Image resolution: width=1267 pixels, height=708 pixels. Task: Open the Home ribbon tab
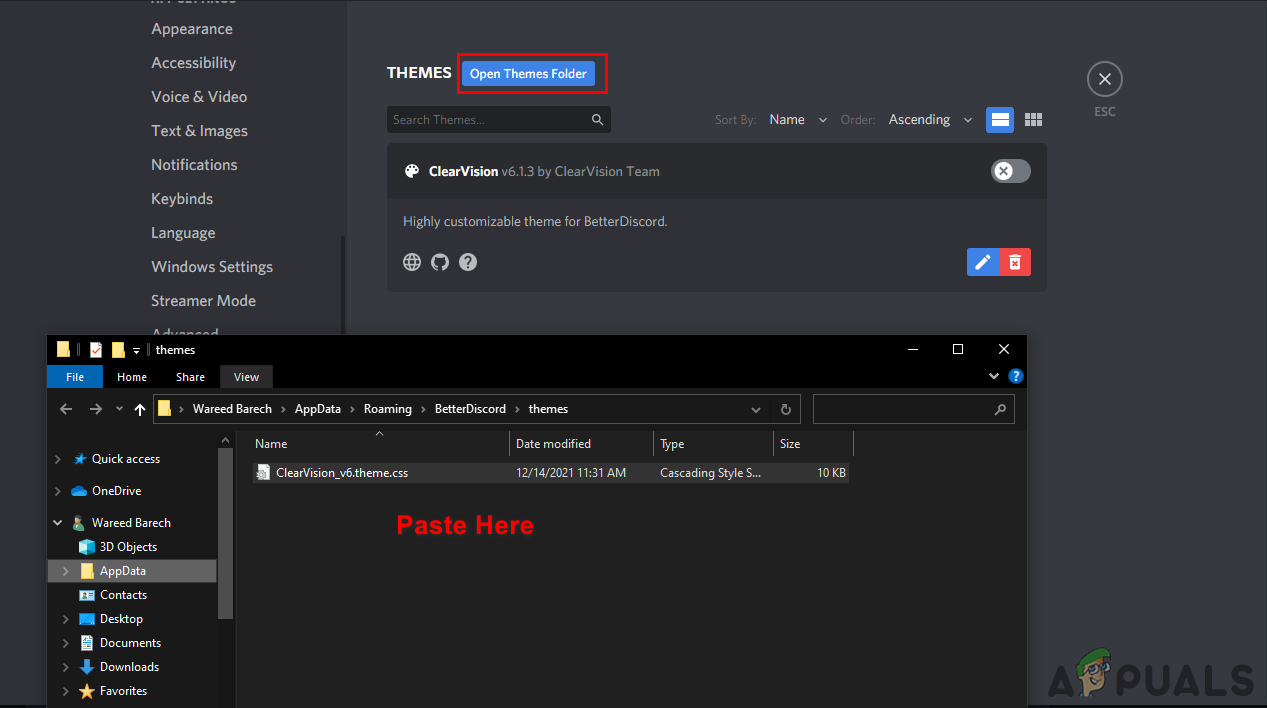pyautogui.click(x=132, y=377)
